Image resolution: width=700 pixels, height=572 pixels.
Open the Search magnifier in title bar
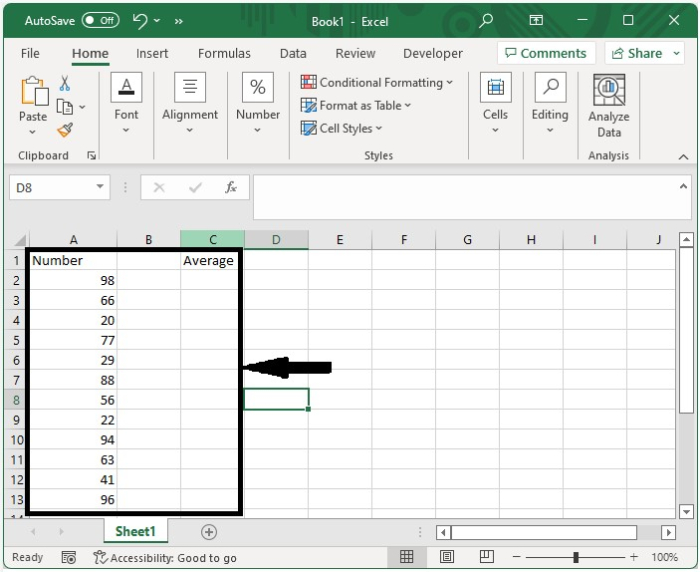[x=486, y=20]
